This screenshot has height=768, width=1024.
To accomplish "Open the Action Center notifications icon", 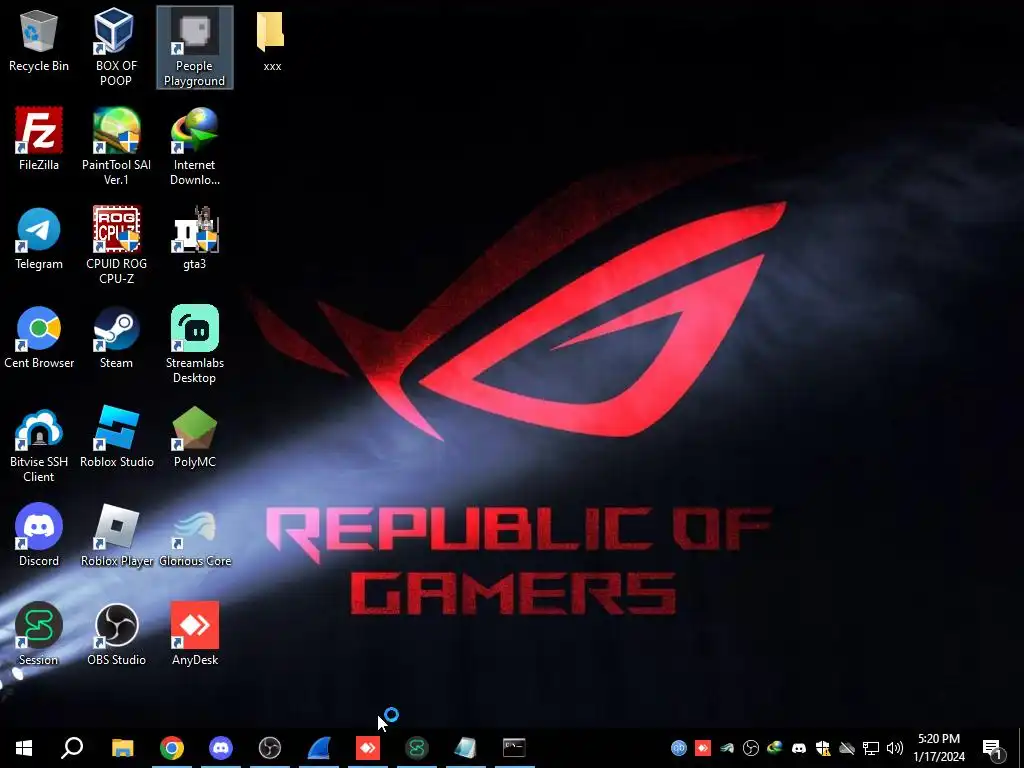I will [992, 748].
